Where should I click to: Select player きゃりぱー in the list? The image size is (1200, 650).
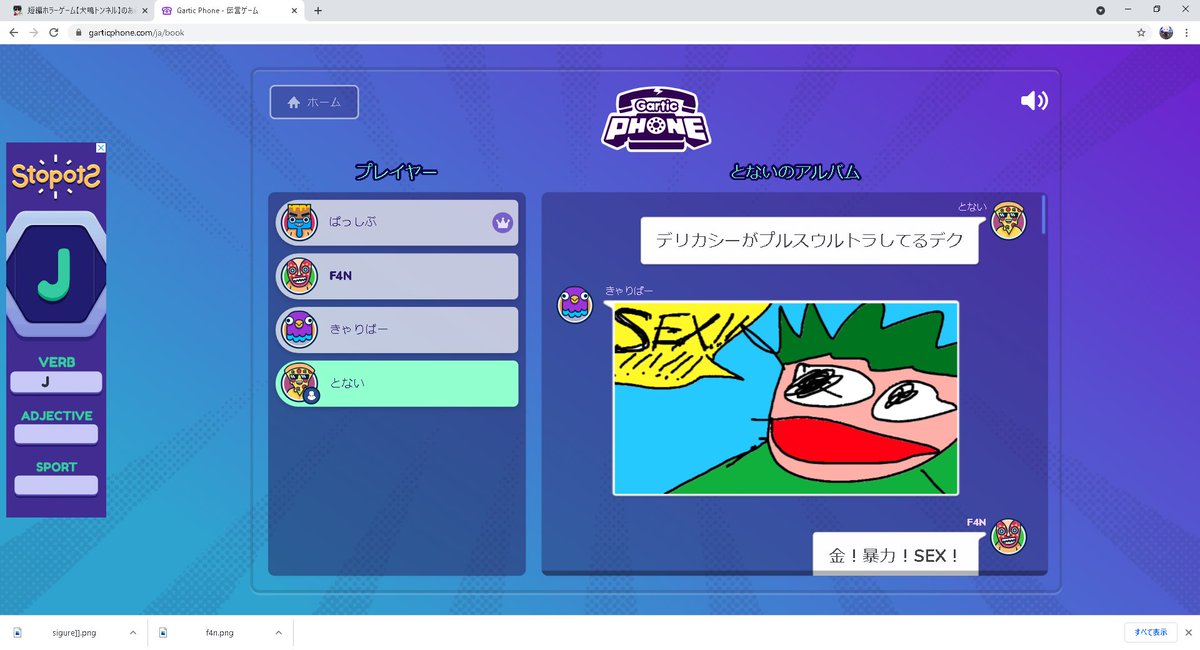pos(397,330)
